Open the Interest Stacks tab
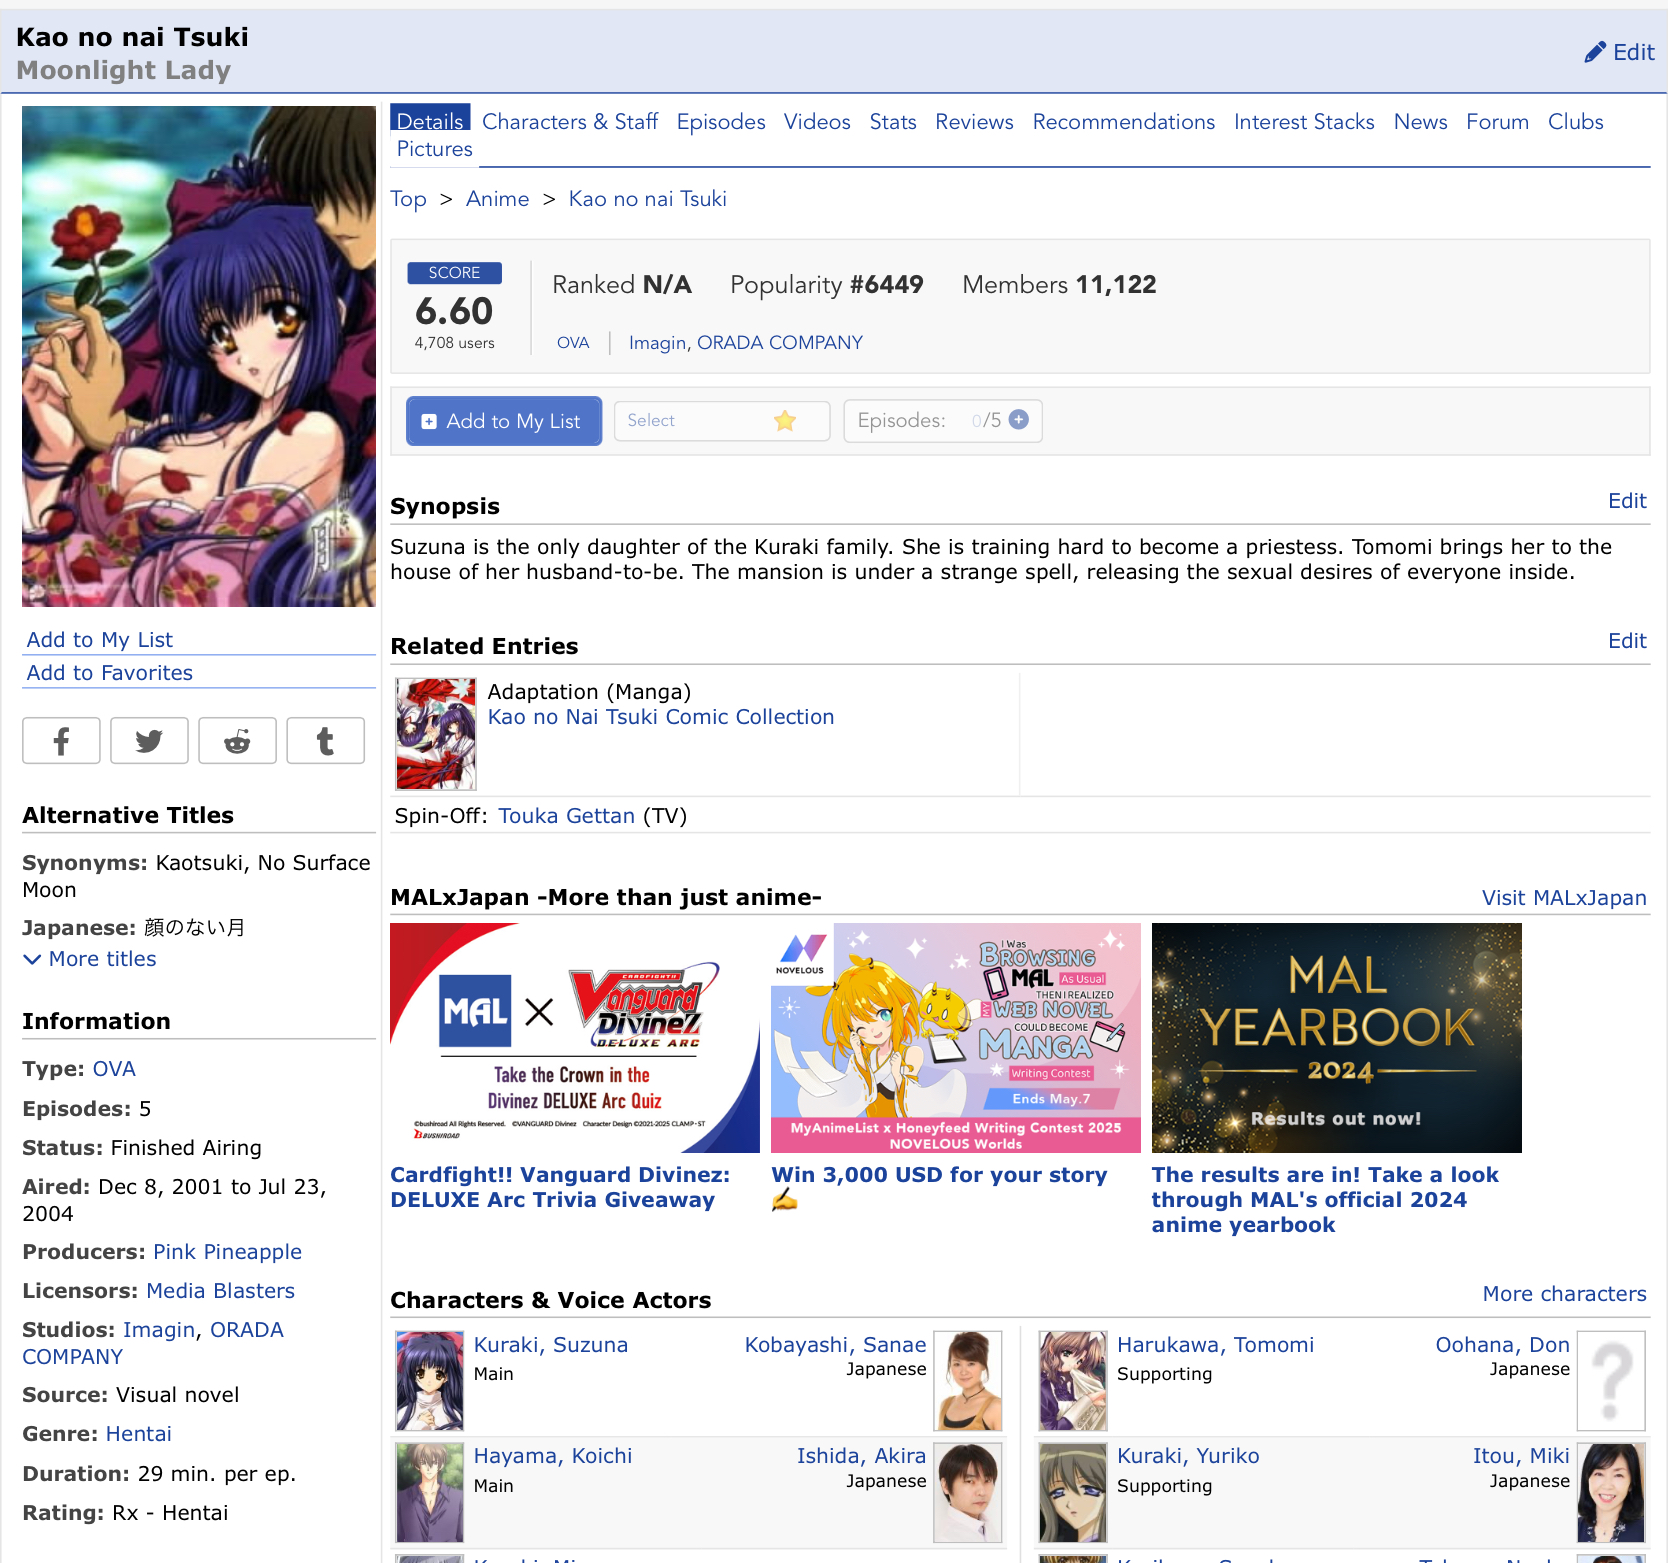Image resolution: width=1668 pixels, height=1563 pixels. coord(1304,122)
